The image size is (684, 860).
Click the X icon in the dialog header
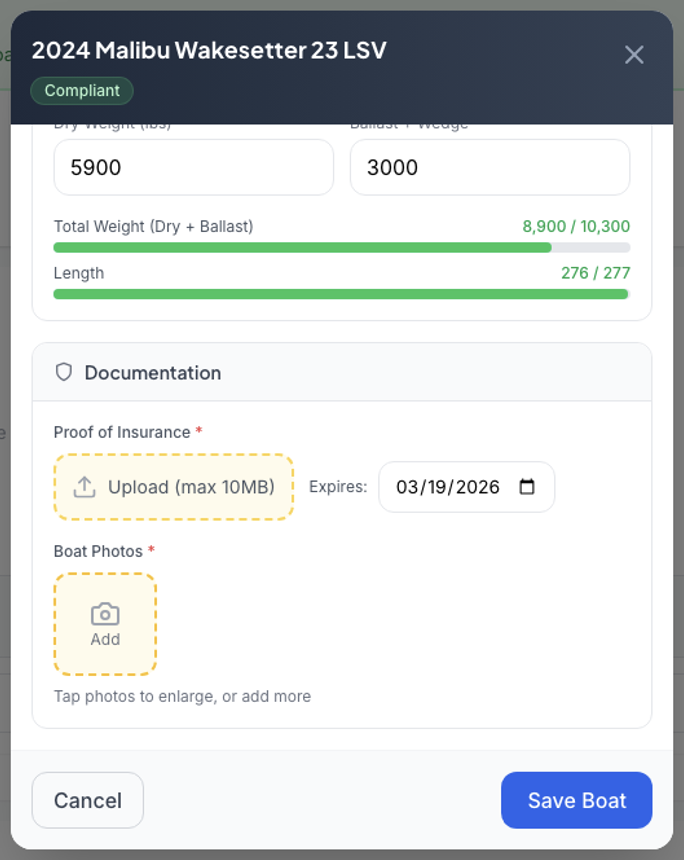pos(634,55)
